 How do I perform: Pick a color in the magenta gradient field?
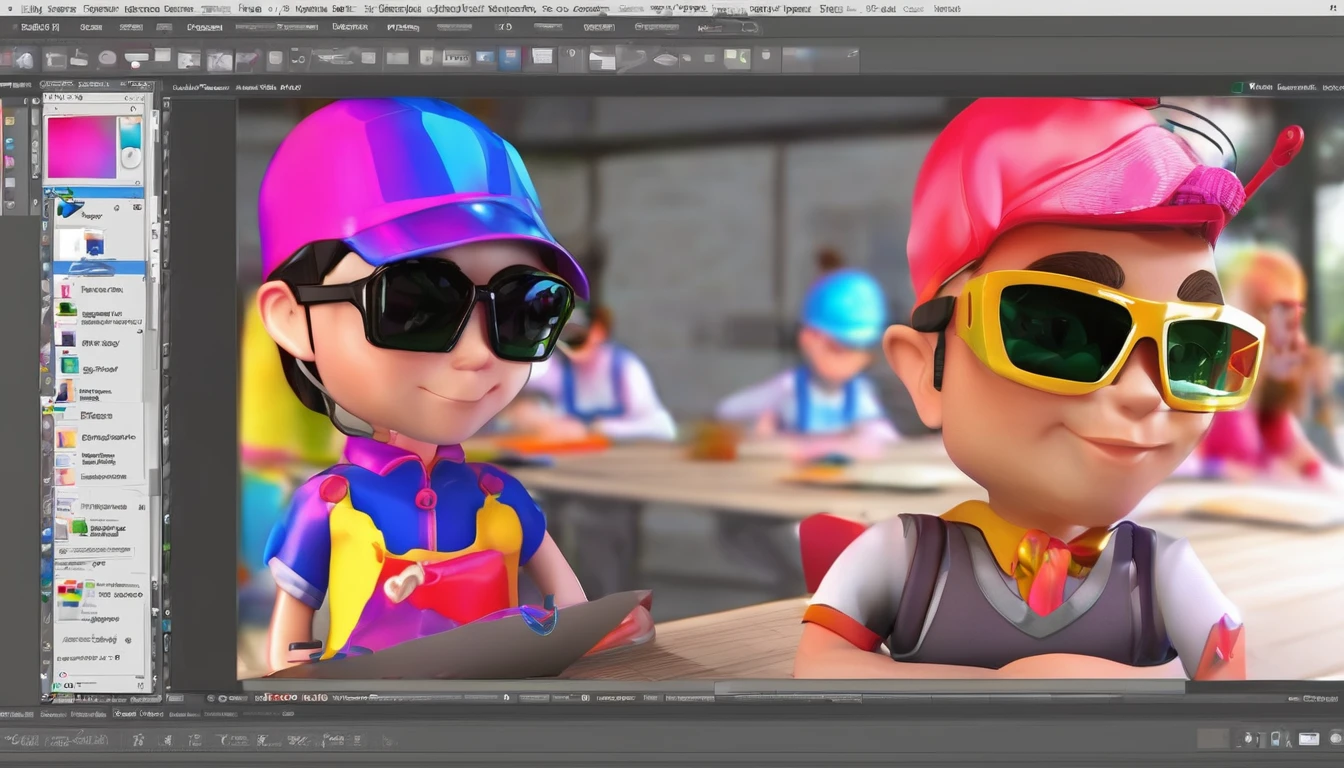(x=82, y=147)
